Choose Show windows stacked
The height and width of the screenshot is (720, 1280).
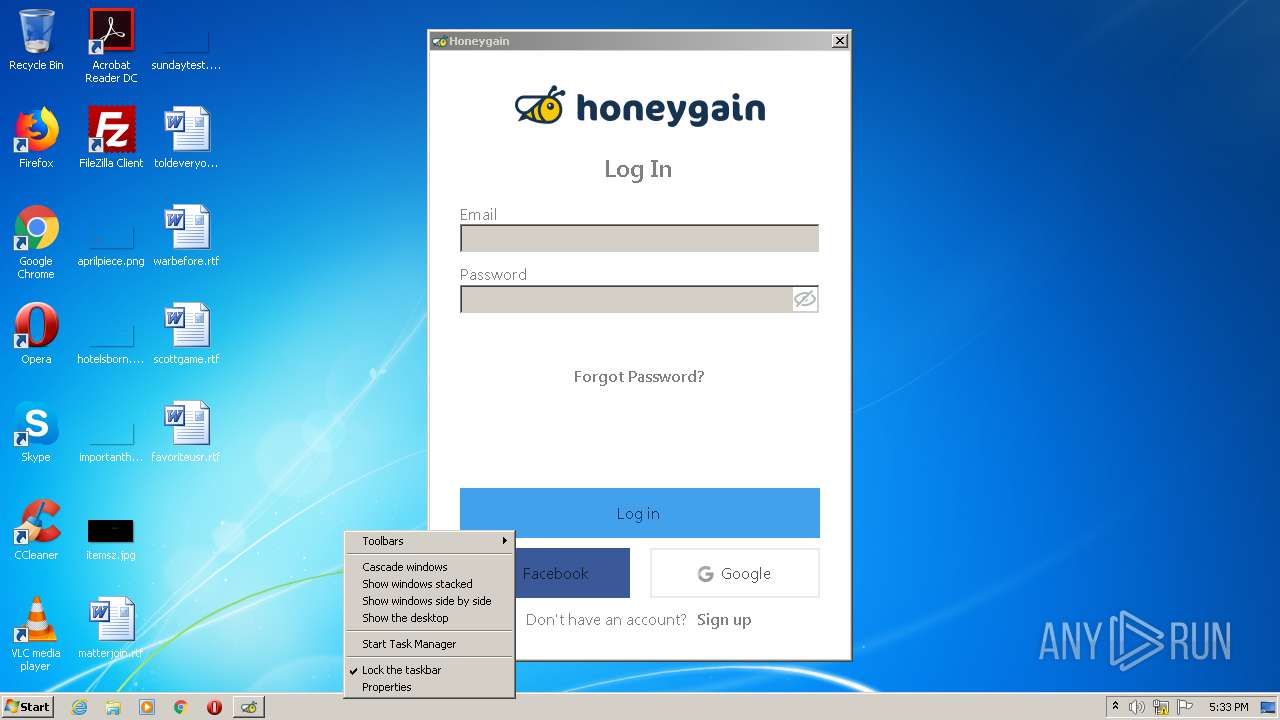coord(429,584)
